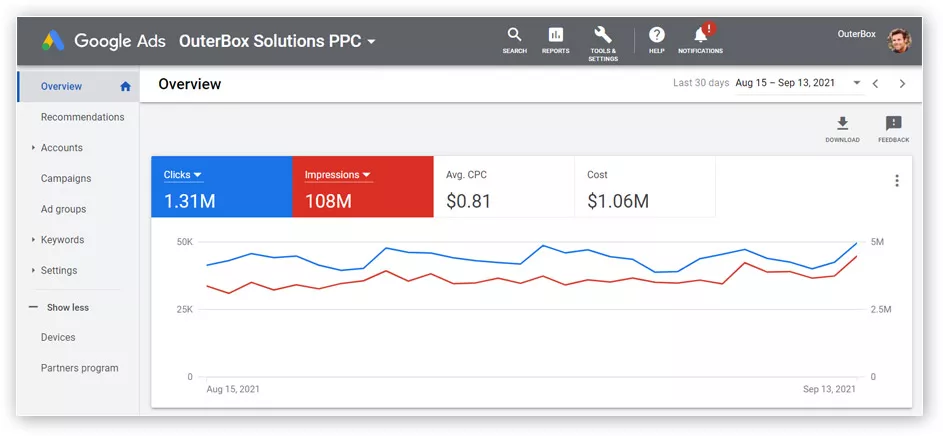943x436 pixels.
Task: Open the Notifications bell icon
Action: 700,36
